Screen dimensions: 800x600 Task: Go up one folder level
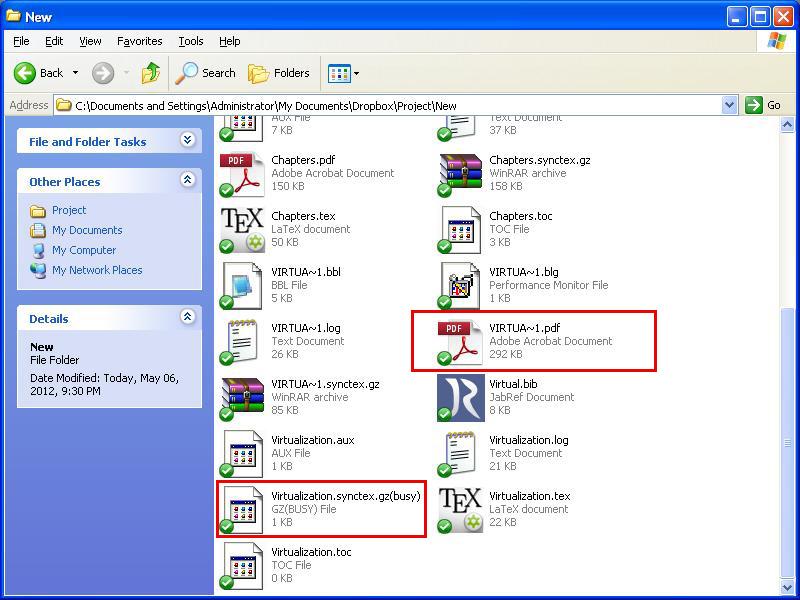tap(151, 73)
